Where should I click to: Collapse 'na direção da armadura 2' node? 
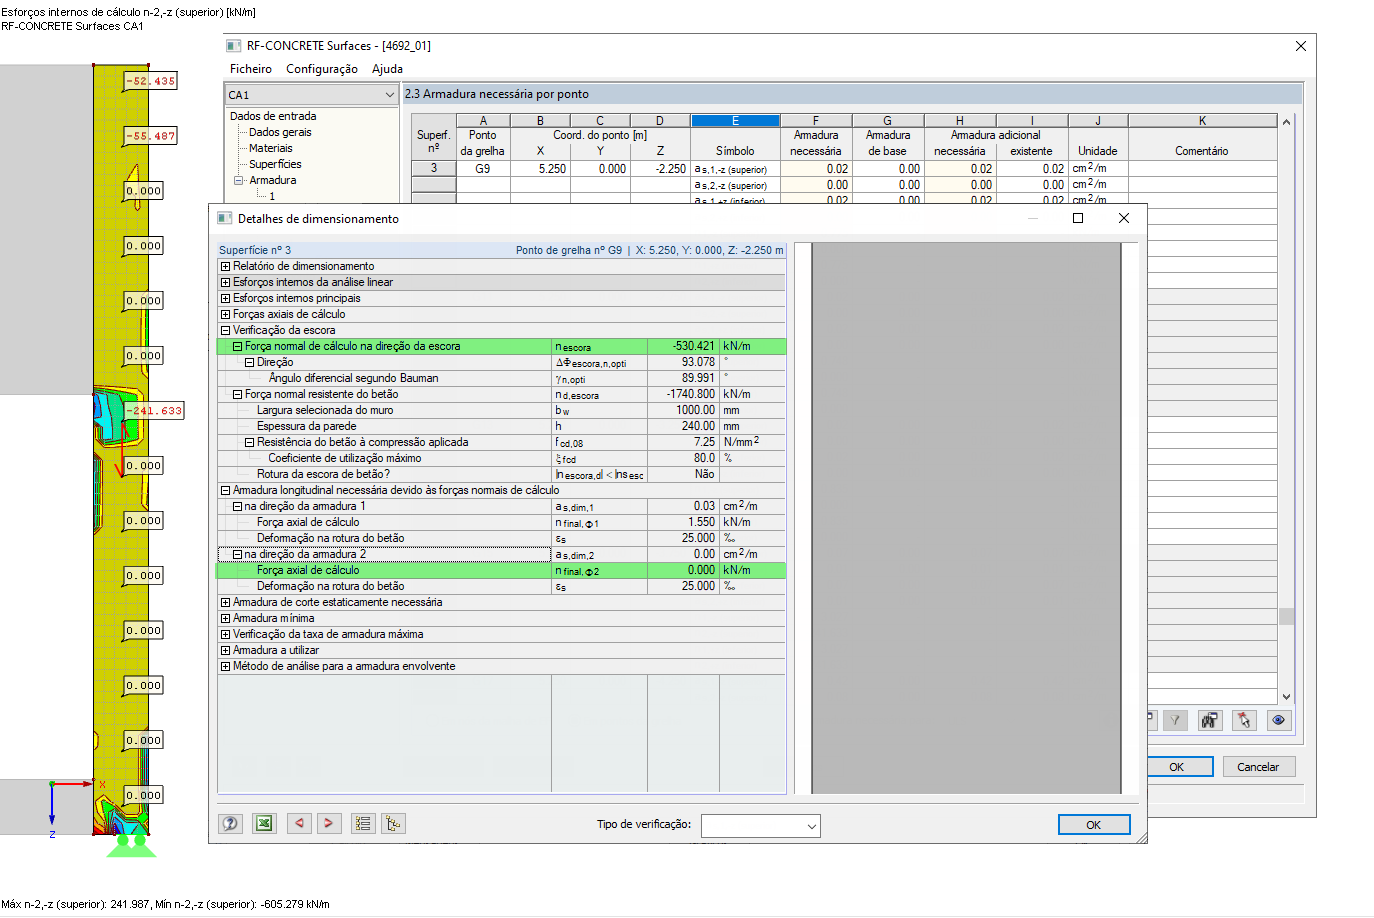(x=237, y=555)
